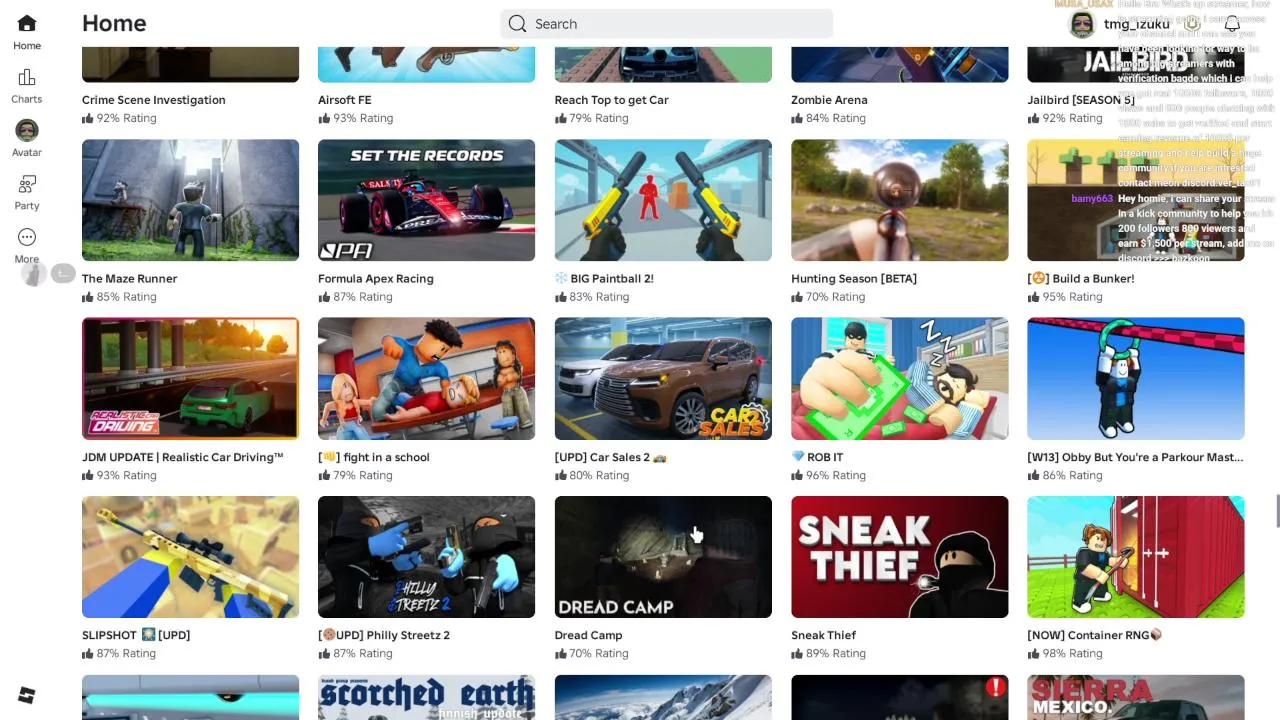Click the page vertical scrollbar handle
Viewport: 1280px width, 720px height.
[1277, 511]
